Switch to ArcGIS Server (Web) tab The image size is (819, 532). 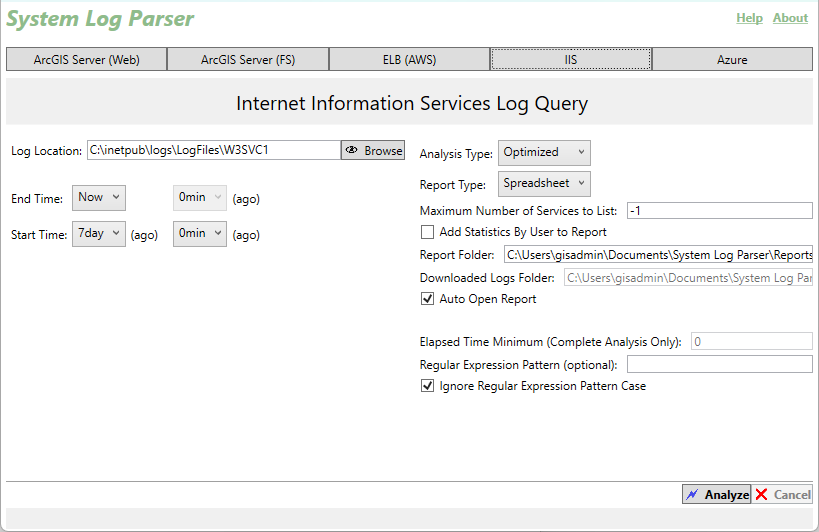pos(87,59)
